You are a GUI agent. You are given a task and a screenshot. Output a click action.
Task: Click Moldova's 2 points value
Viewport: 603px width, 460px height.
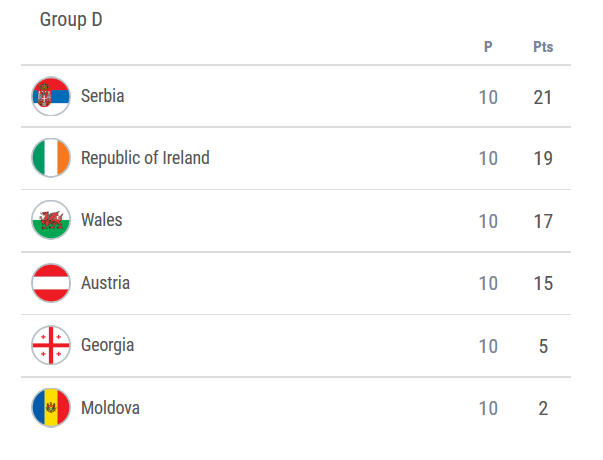click(x=543, y=408)
